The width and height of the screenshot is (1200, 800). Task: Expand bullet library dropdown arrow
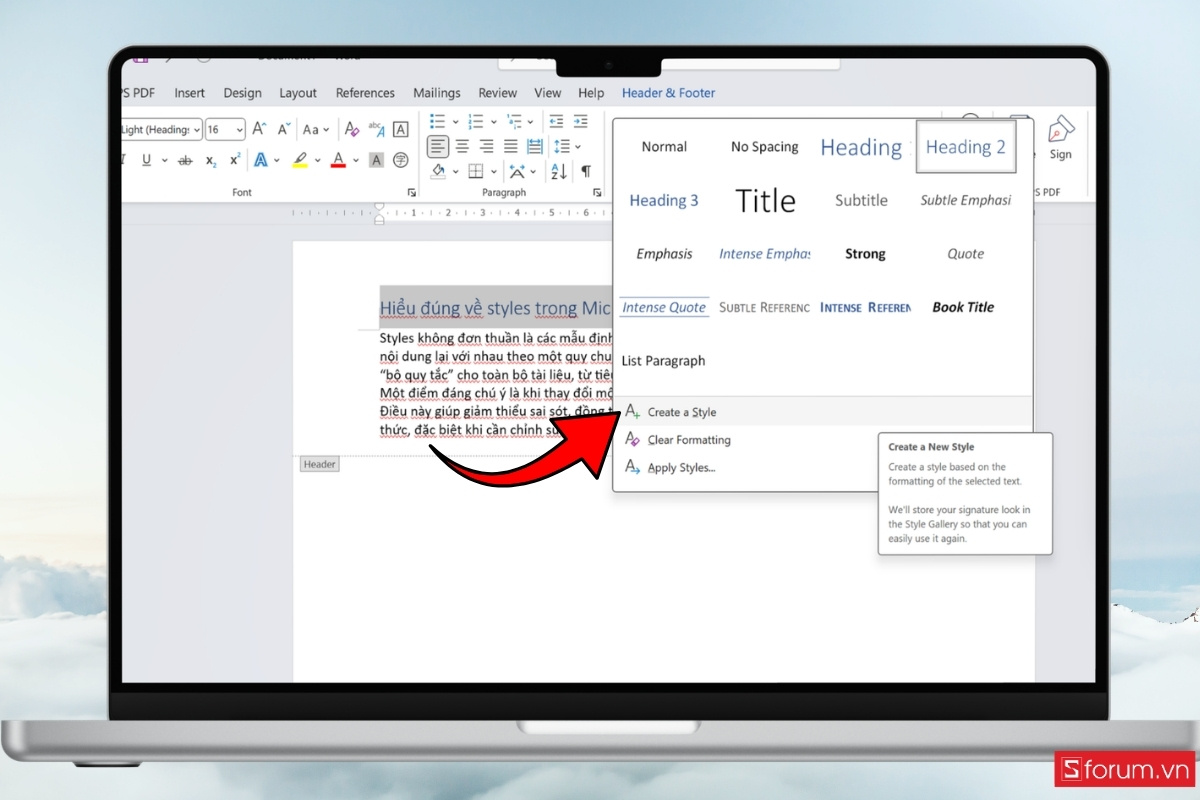(x=455, y=121)
